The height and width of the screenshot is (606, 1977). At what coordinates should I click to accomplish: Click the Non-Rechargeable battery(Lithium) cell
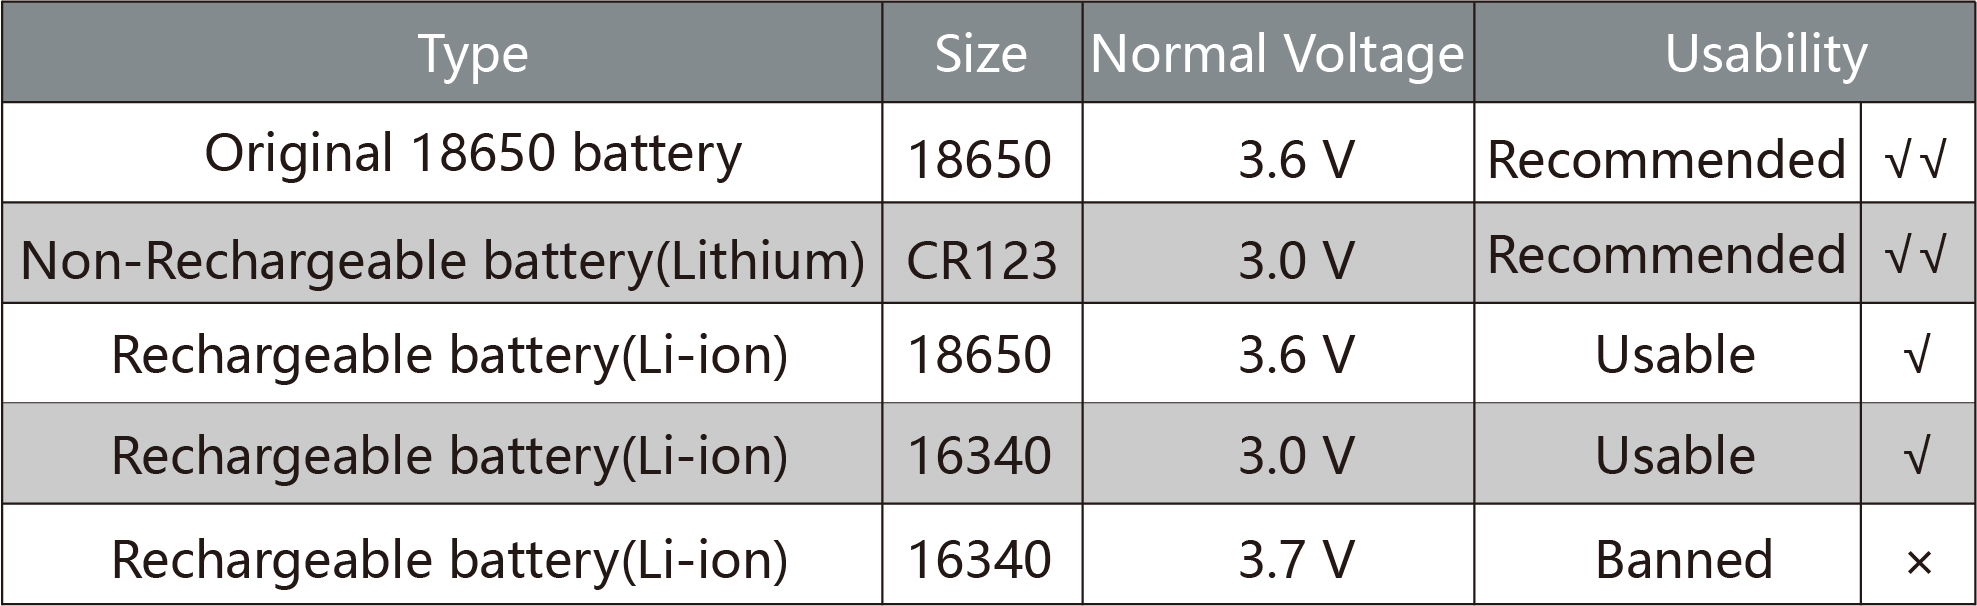442,260
